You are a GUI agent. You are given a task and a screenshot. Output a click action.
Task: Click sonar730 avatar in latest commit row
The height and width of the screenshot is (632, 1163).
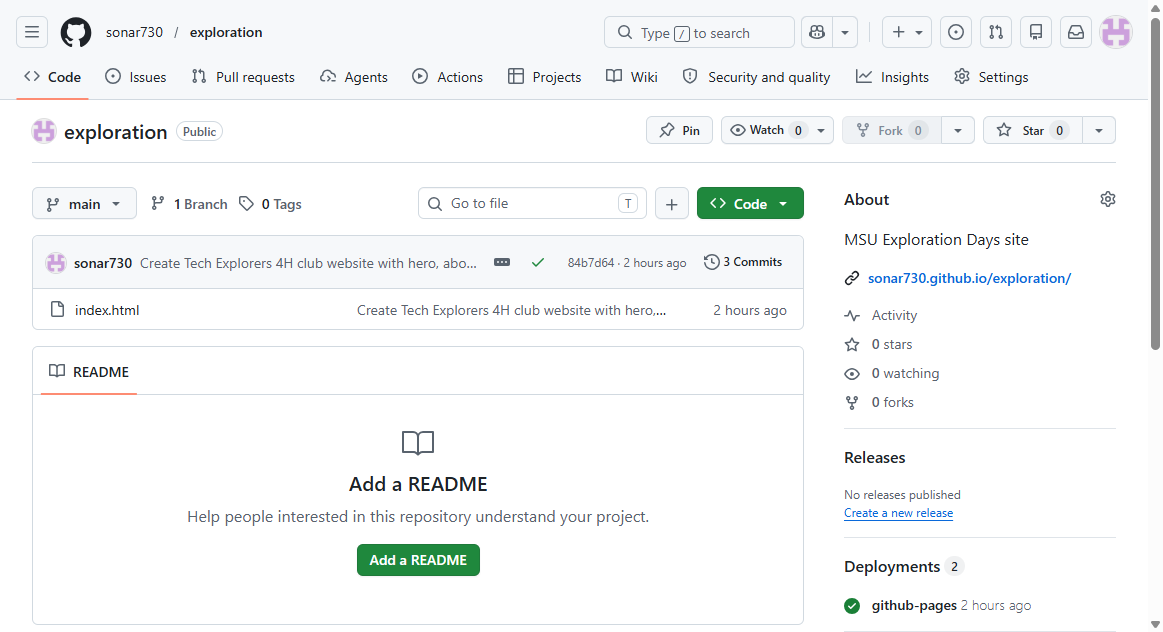tap(56, 263)
